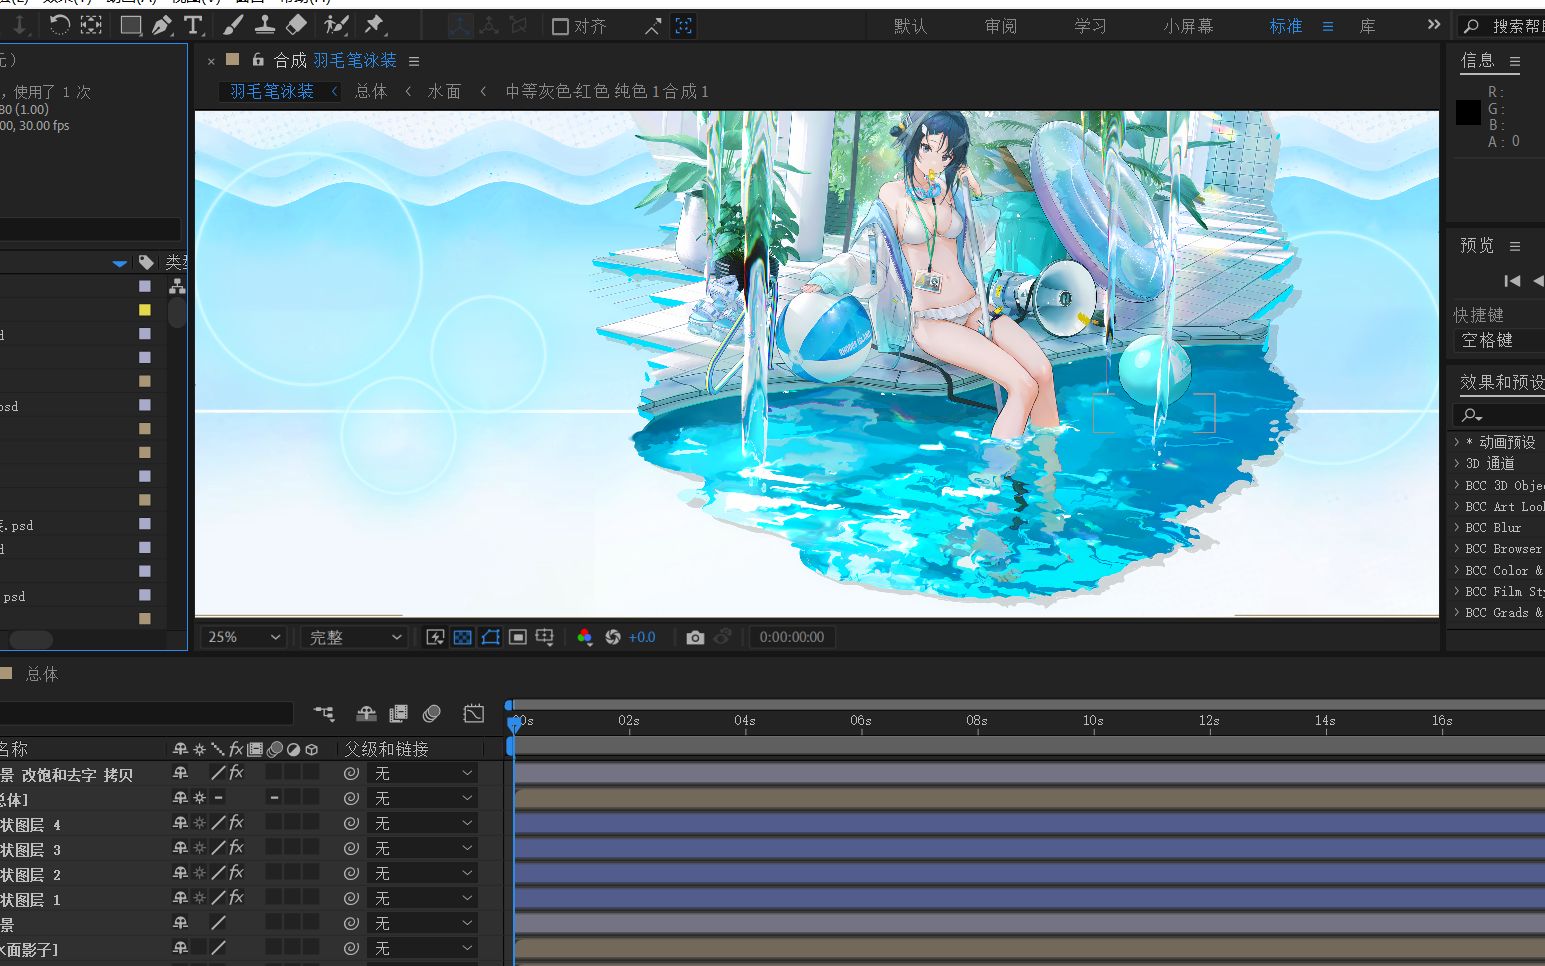Select the Eraser tool

(297, 25)
